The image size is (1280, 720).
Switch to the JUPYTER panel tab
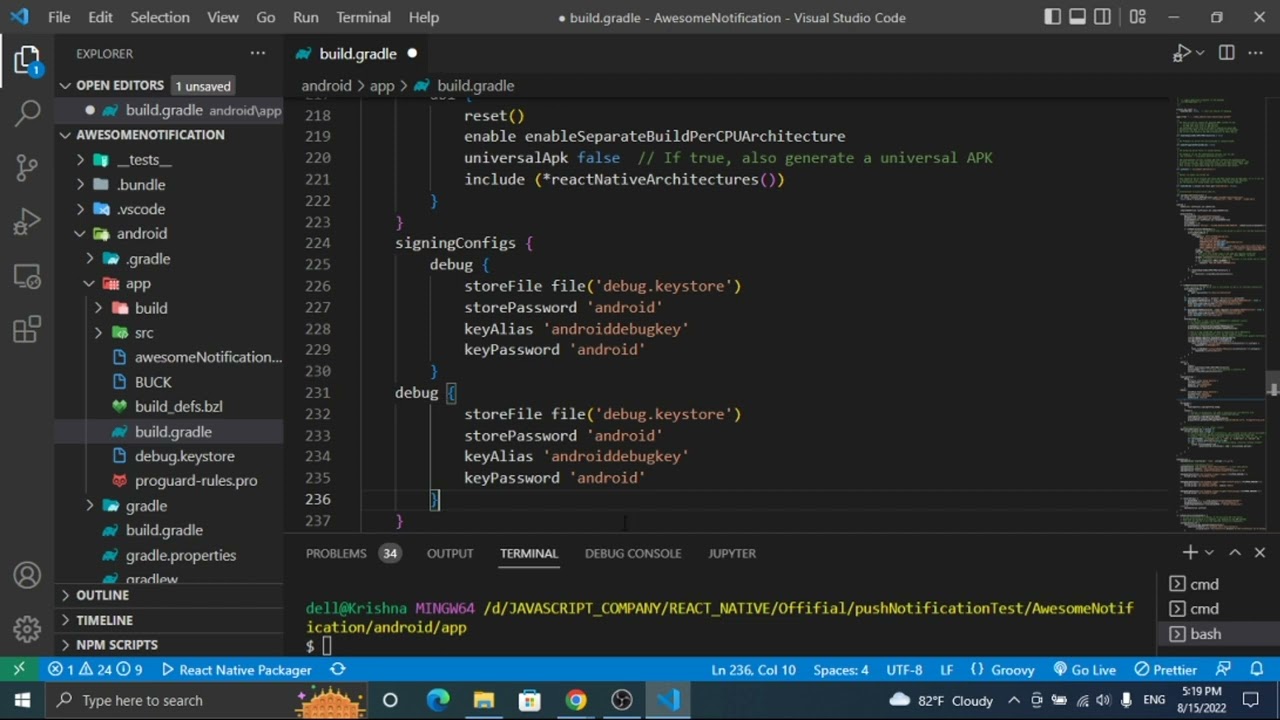click(x=732, y=553)
